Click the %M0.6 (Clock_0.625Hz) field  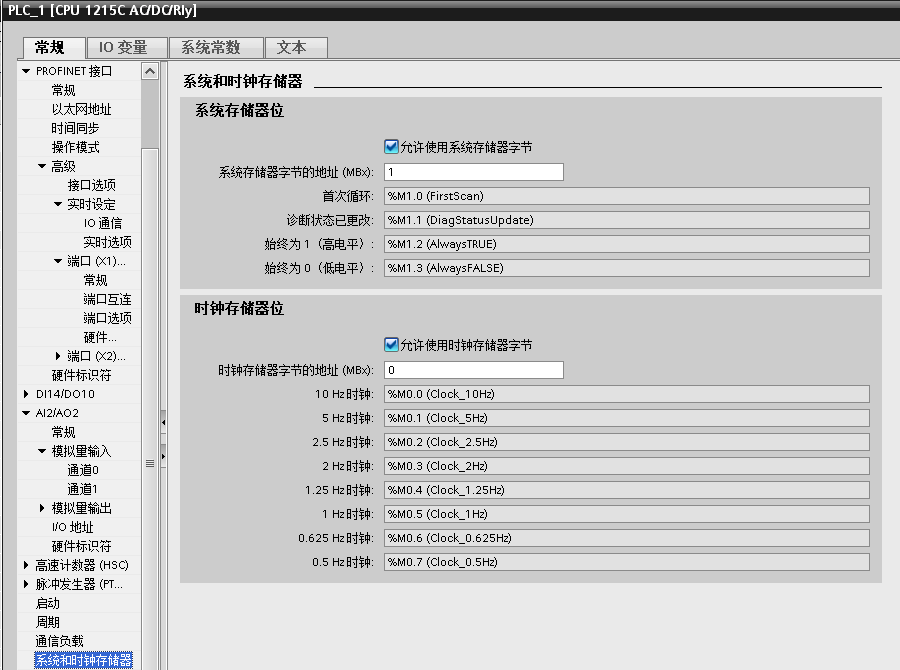(627, 538)
